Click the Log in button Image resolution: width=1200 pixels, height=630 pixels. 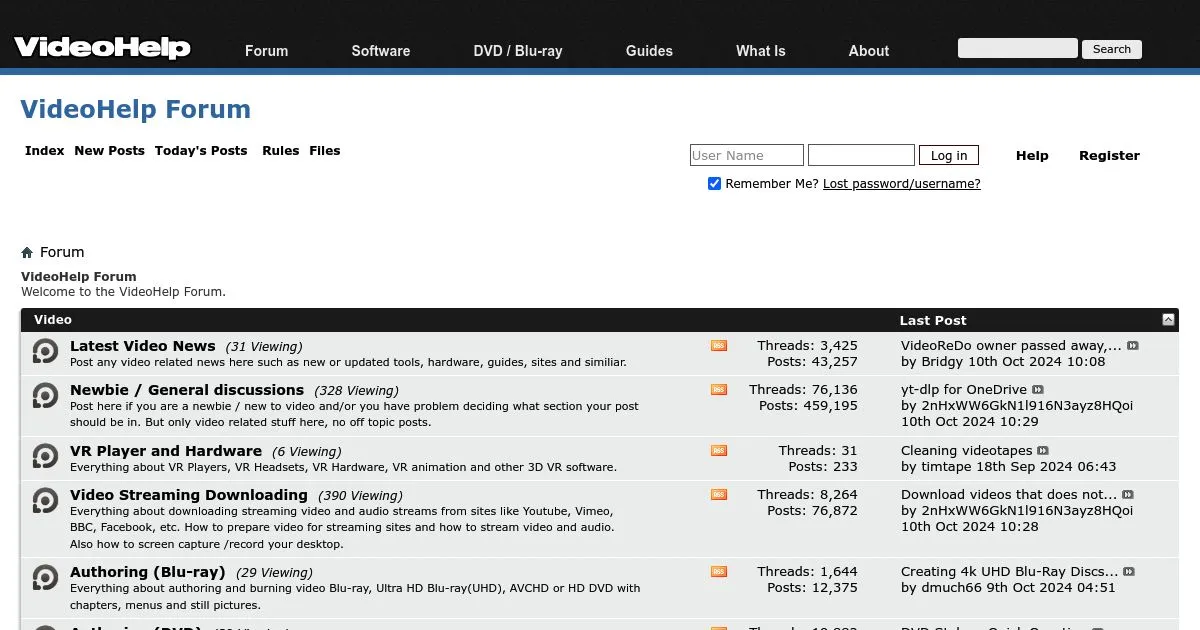coord(949,155)
